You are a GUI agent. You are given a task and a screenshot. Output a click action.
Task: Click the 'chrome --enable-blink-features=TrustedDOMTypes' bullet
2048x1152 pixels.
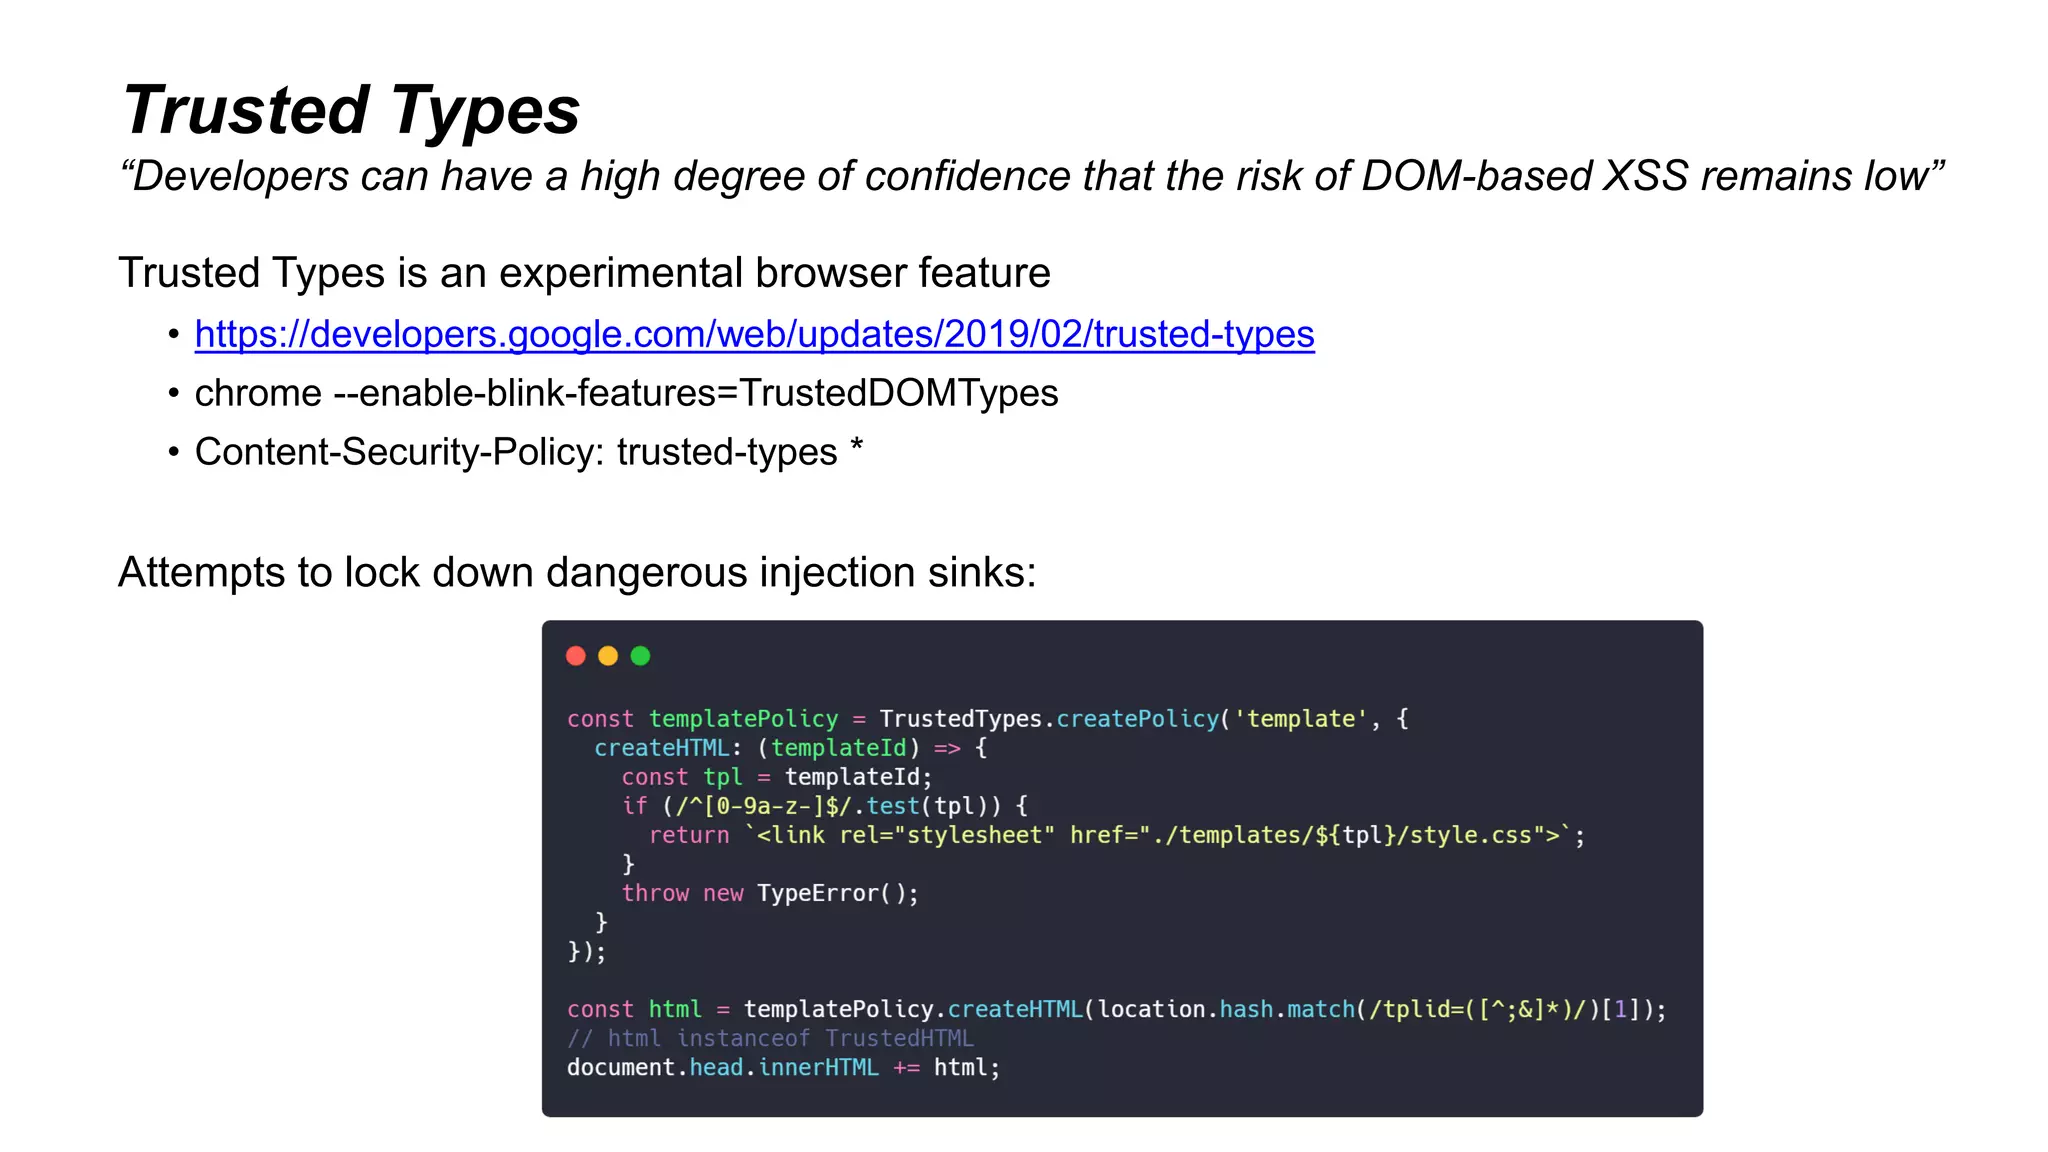point(626,393)
